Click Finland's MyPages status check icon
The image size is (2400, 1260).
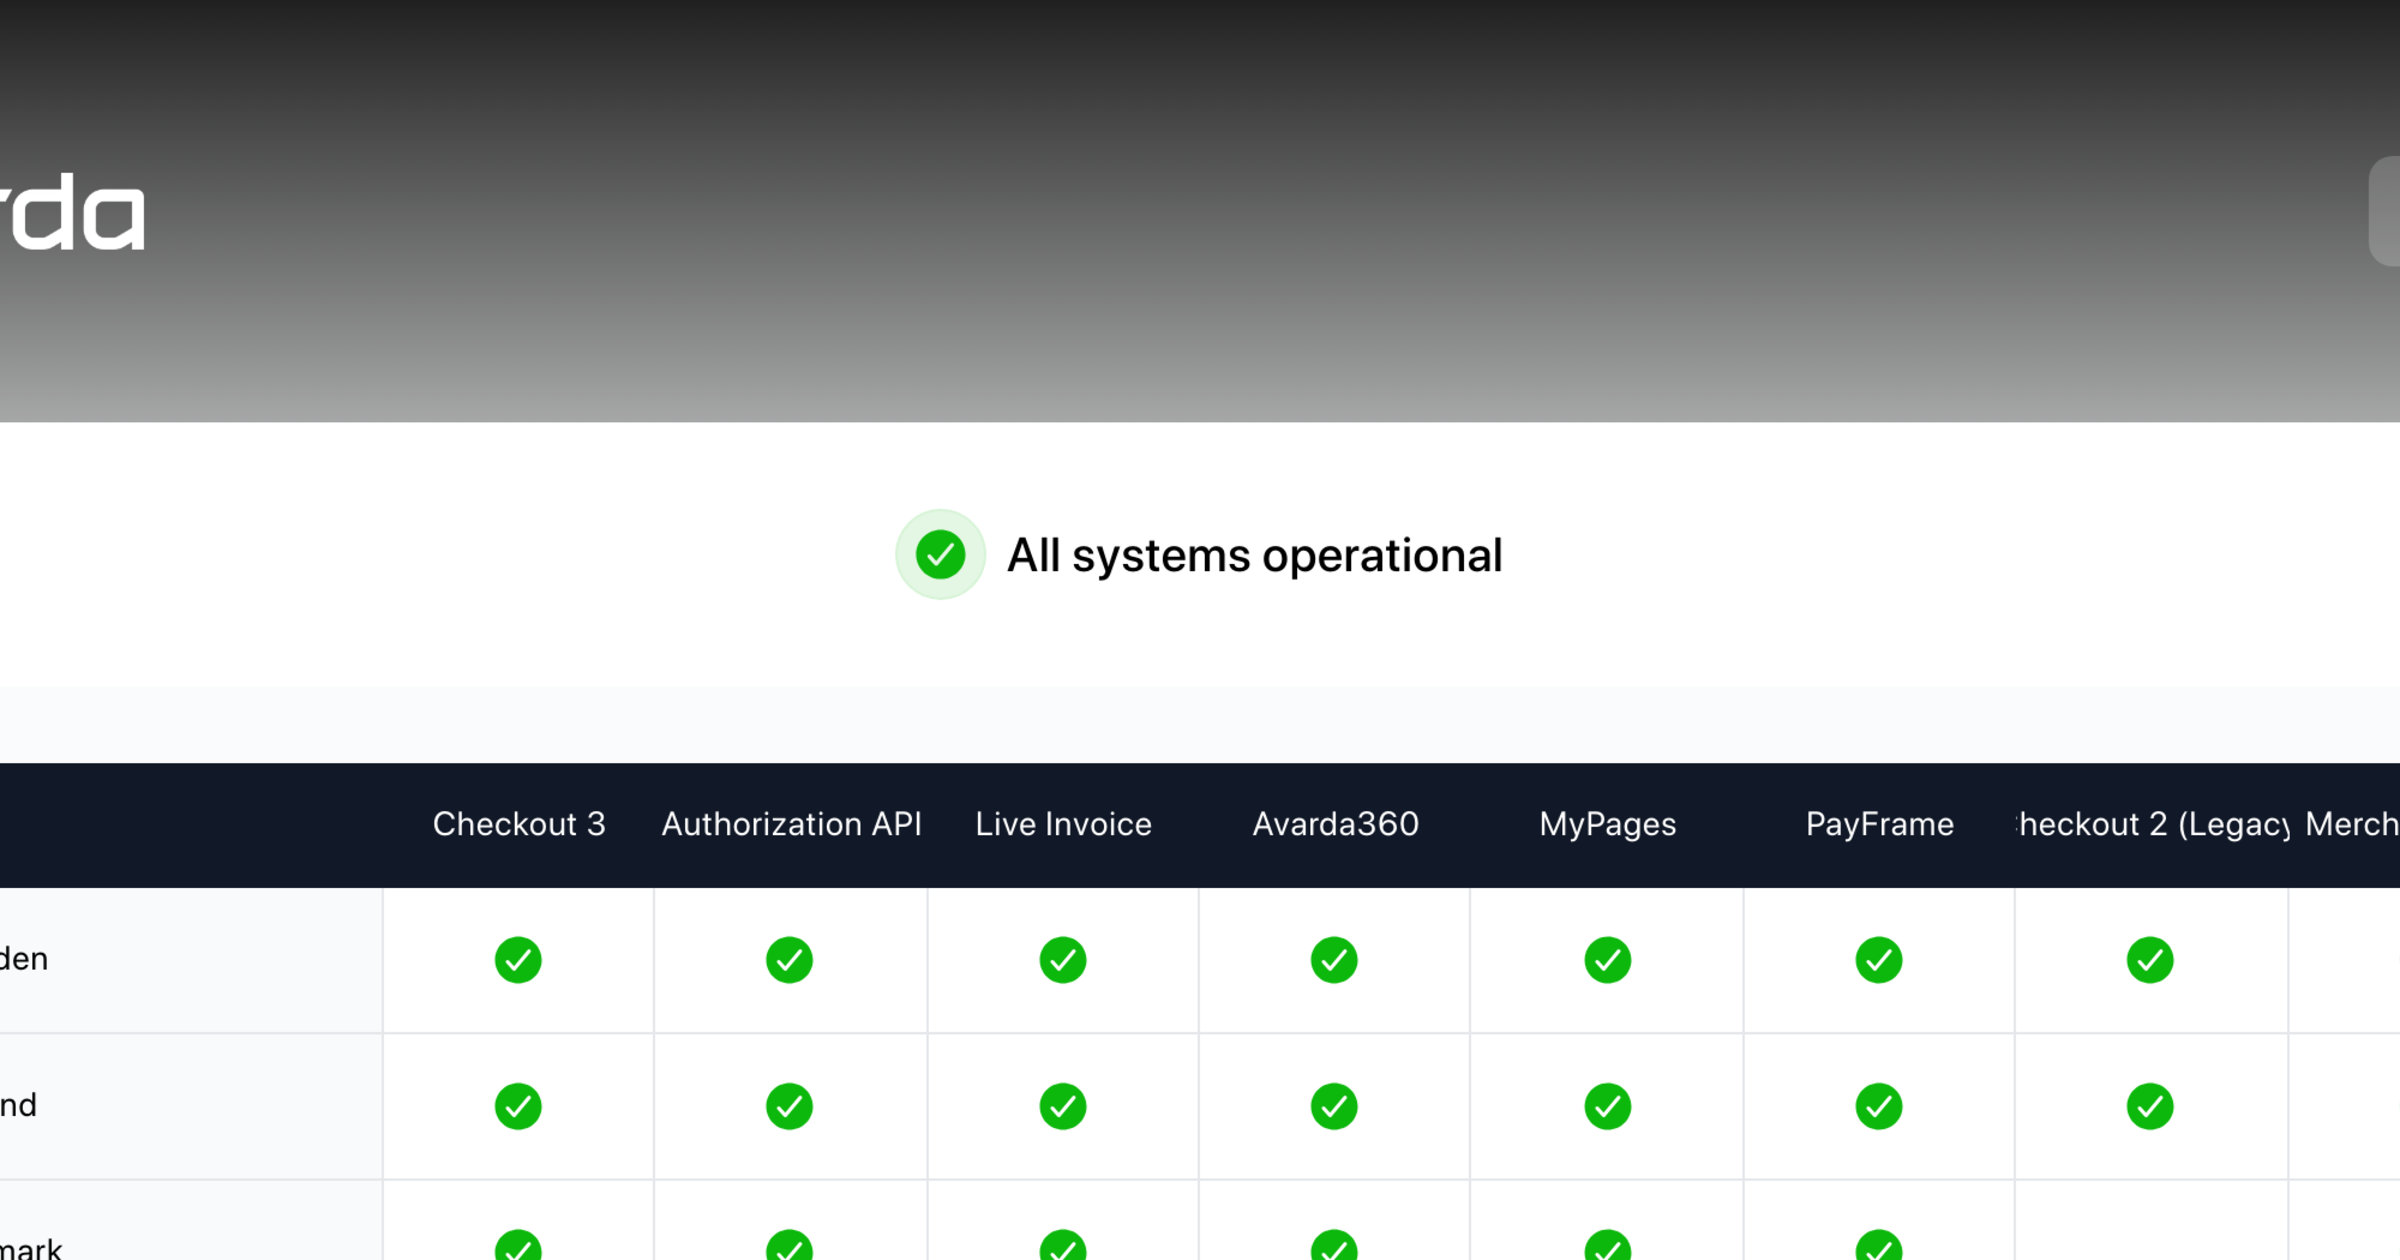pos(1607,1106)
